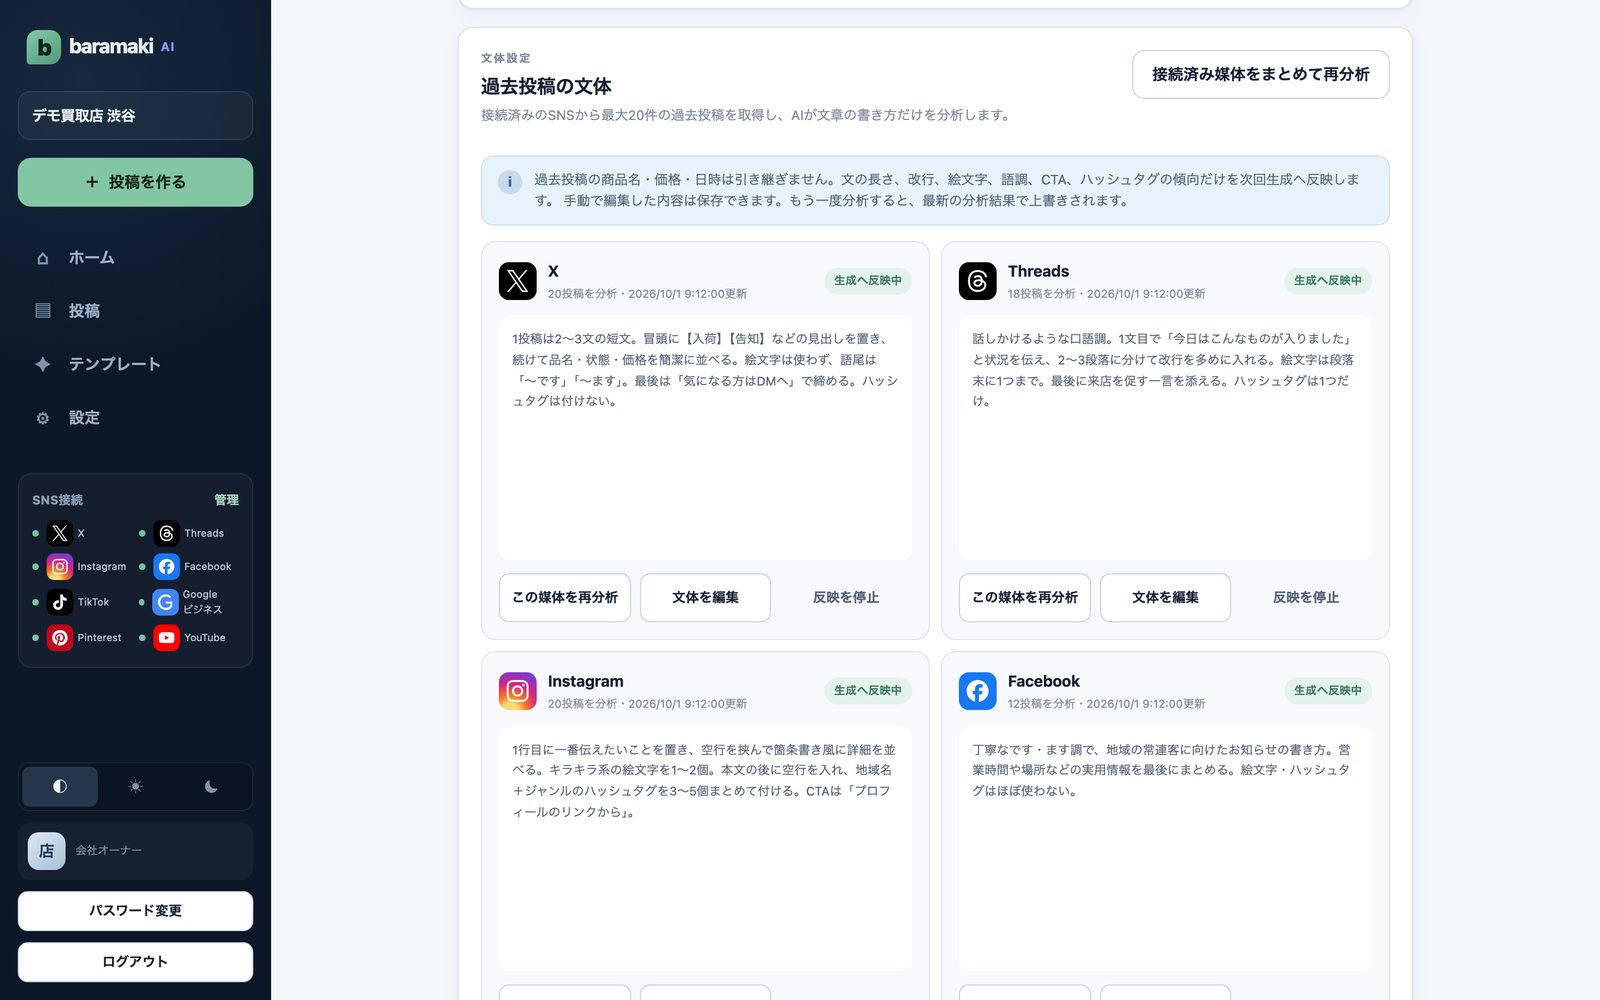The width and height of the screenshot is (1600, 1000).
Task: Click the Instagram card style description text
Action: pyautogui.click(x=705, y=781)
